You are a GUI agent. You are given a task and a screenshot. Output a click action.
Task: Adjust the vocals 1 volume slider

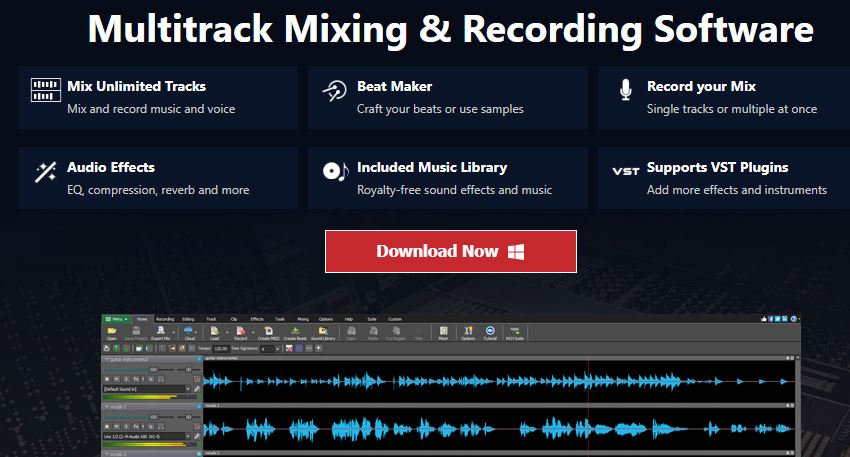(153, 417)
